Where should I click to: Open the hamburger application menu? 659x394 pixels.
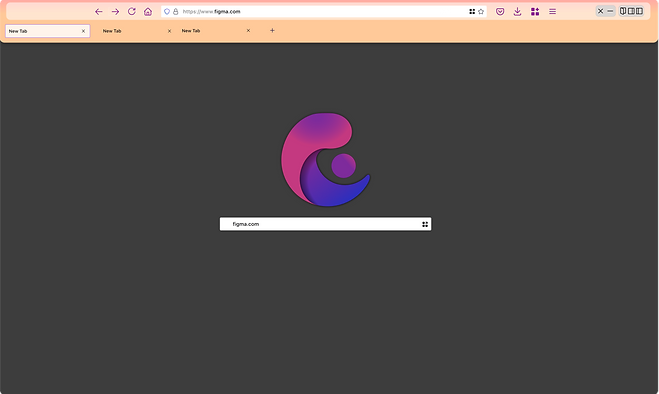tap(552, 12)
